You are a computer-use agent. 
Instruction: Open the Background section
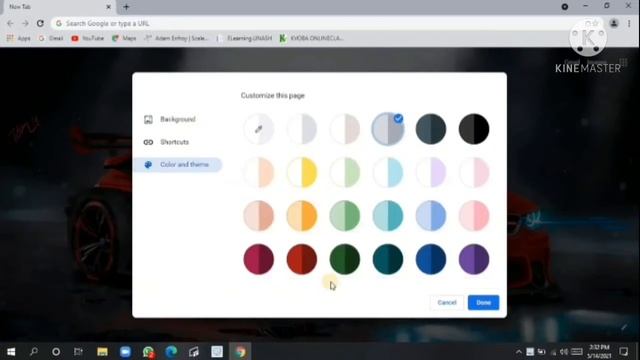coord(177,119)
